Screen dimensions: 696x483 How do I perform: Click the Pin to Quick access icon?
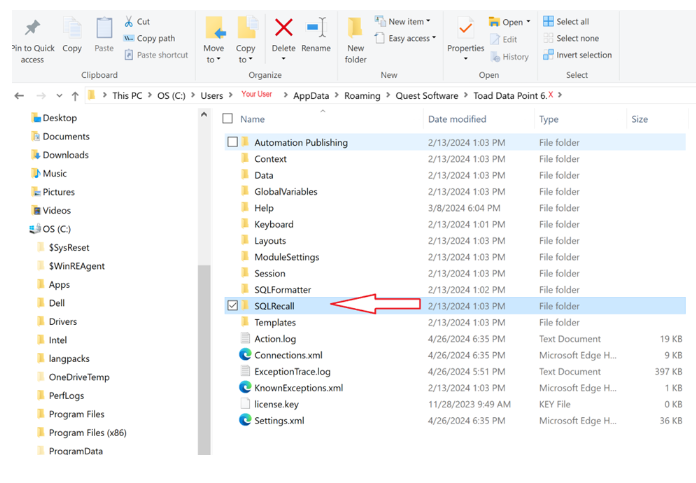point(32,28)
